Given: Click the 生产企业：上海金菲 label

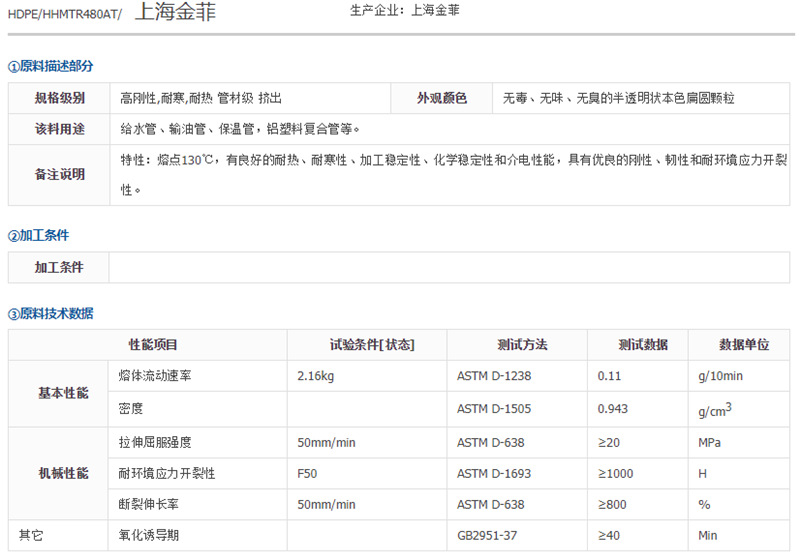Looking at the screenshot, I should click(x=405, y=10).
